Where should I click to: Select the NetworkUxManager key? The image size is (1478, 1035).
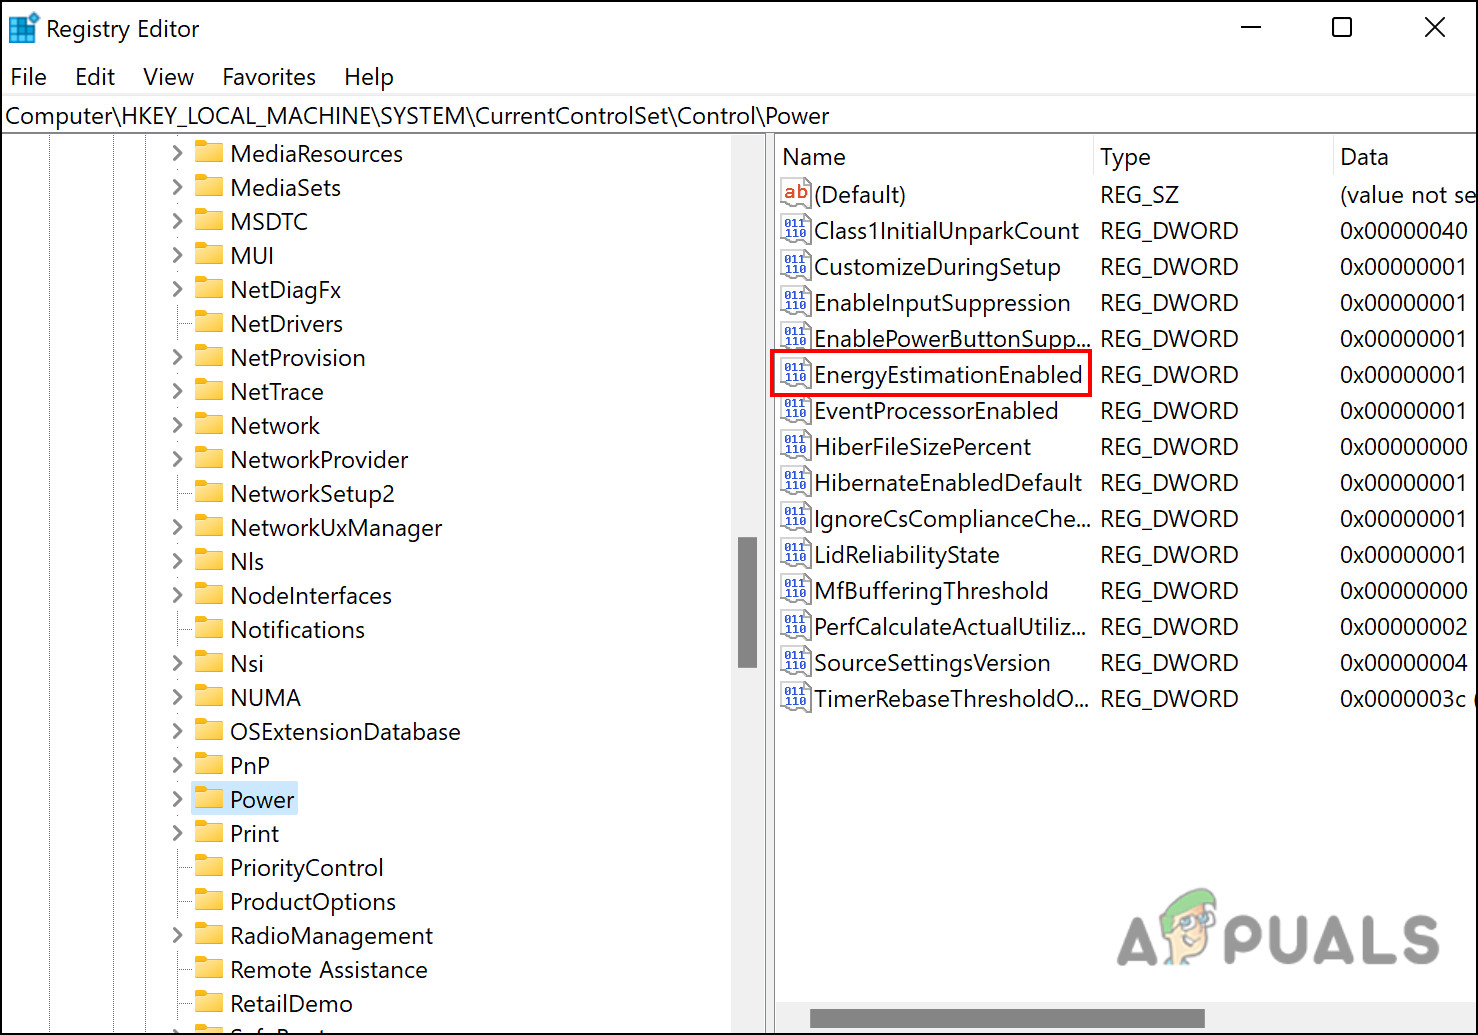(x=336, y=528)
